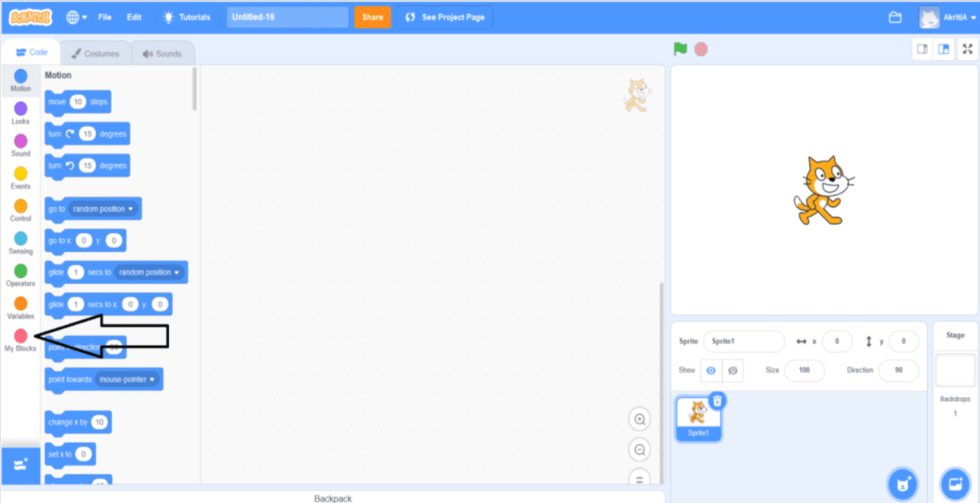
Task: Switch to the Sounds tab
Action: point(162,54)
